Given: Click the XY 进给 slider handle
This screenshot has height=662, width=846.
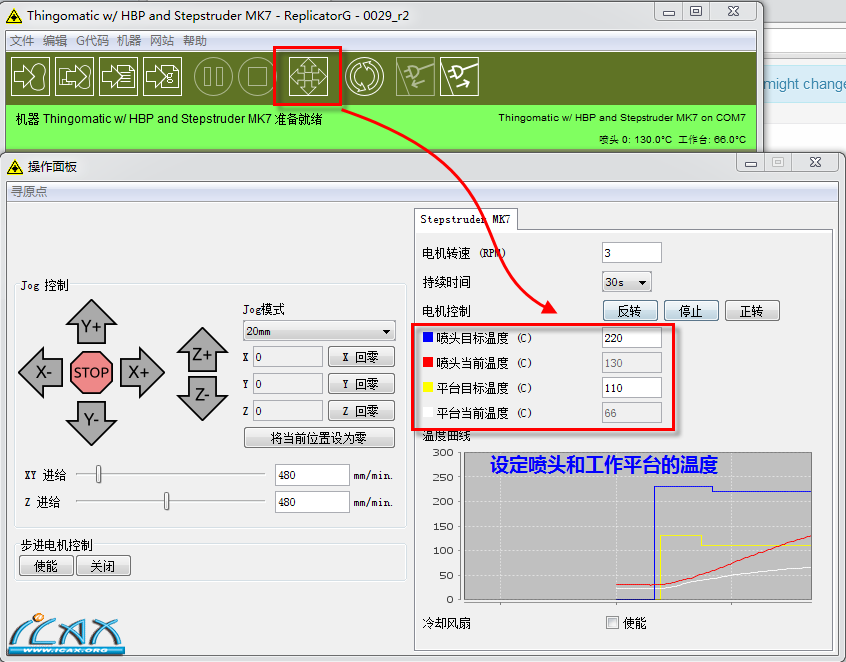Looking at the screenshot, I should point(98,474).
